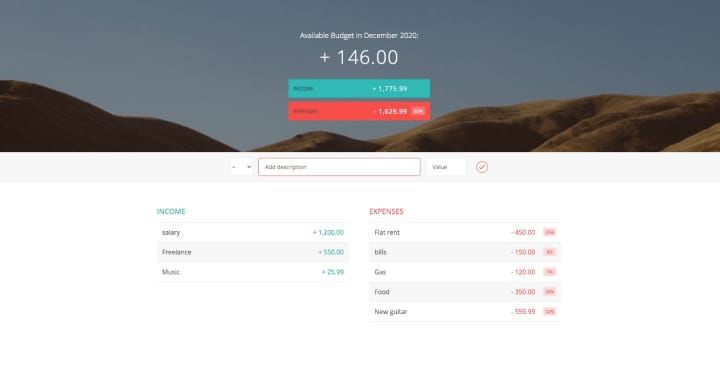Click the INCOME list heading

click(x=171, y=212)
